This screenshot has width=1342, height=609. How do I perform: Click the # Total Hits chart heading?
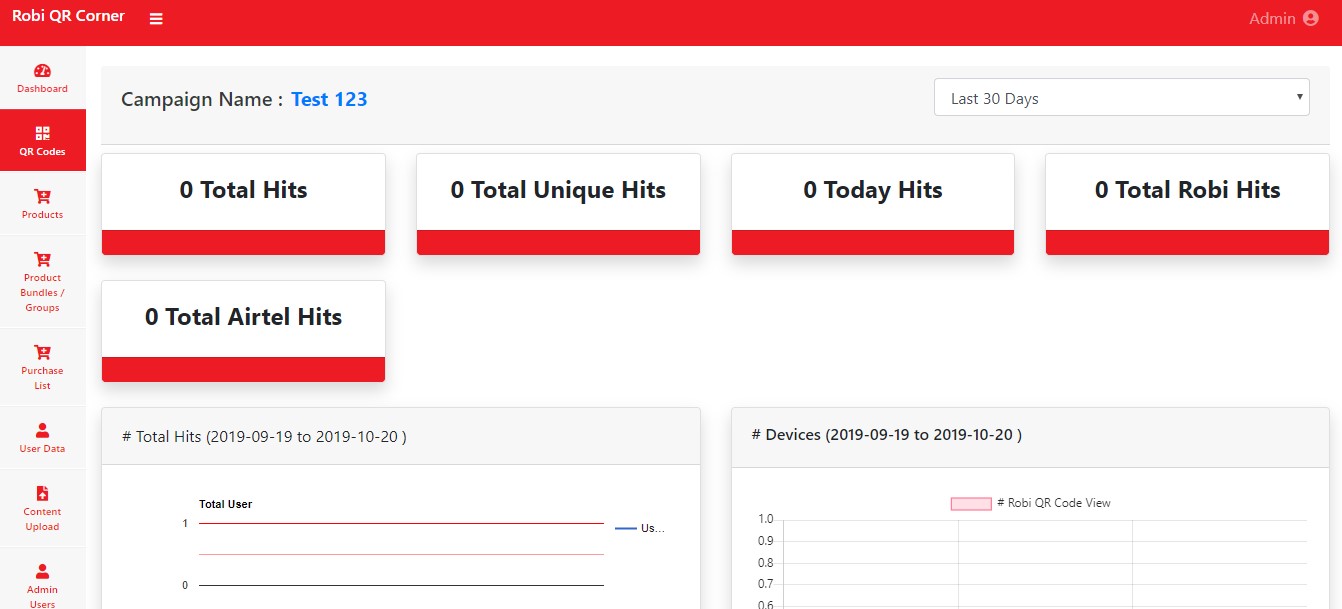(x=264, y=436)
